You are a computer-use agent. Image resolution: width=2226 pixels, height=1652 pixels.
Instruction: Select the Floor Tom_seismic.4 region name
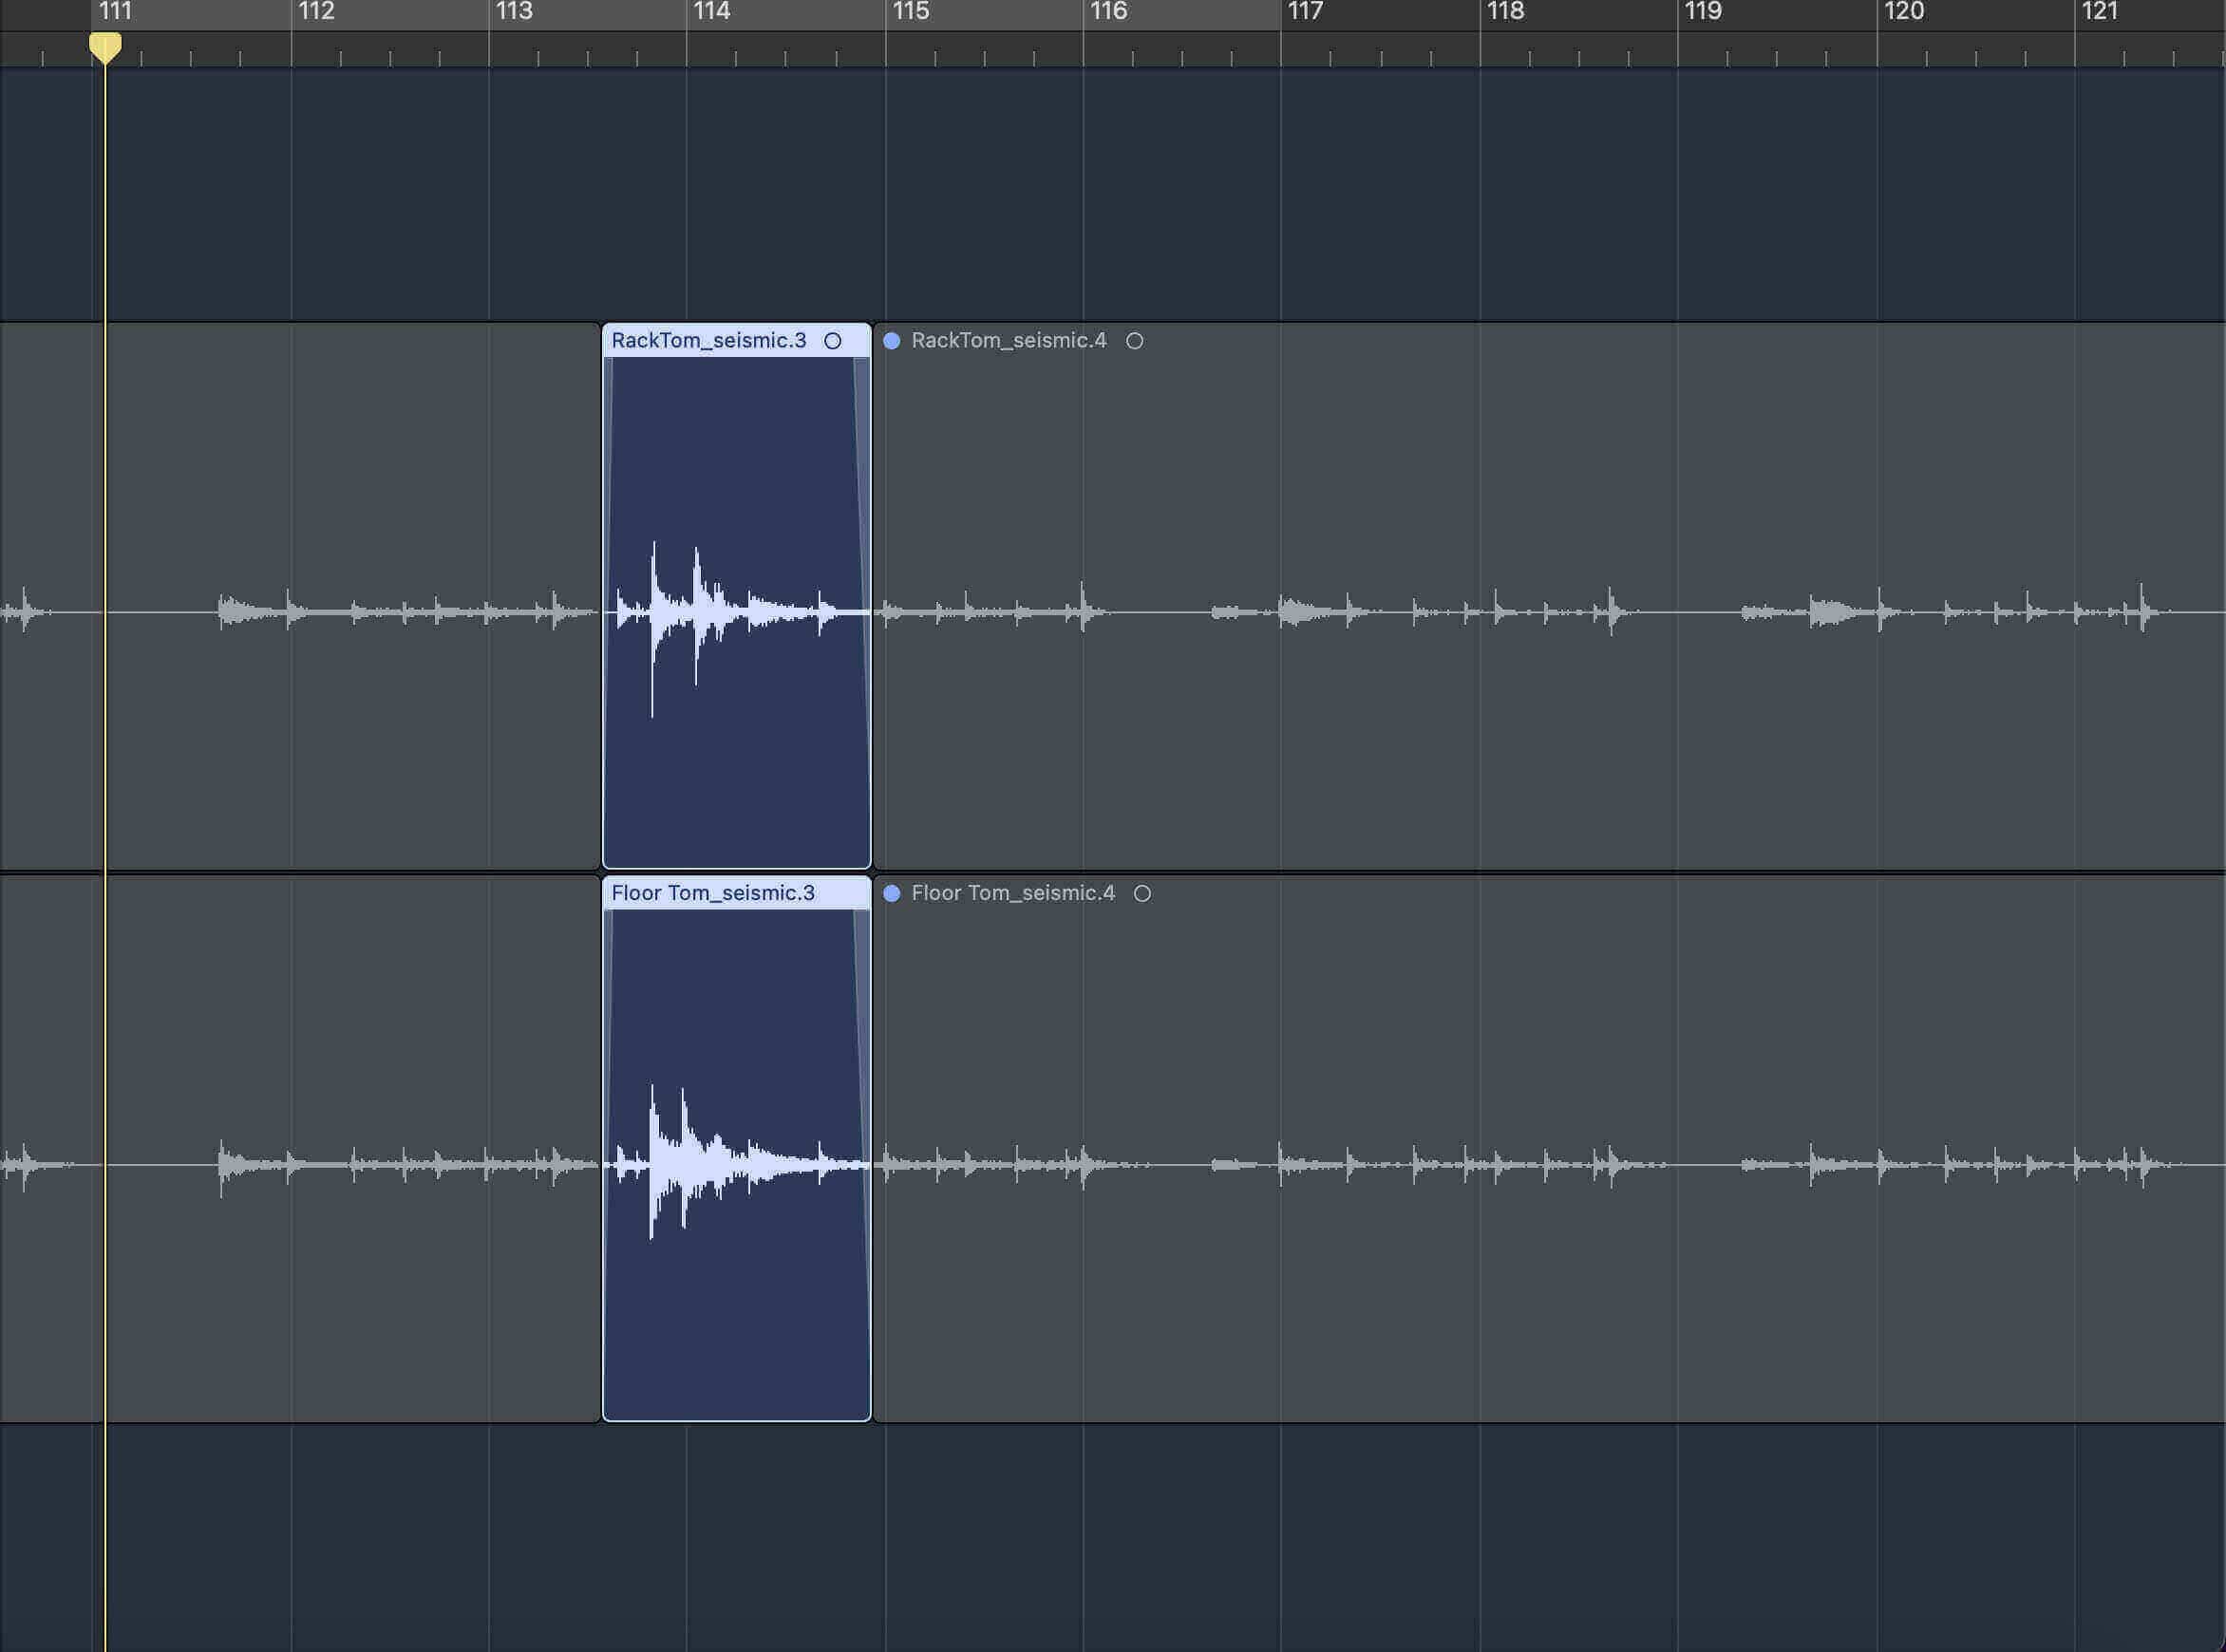pos(1013,893)
